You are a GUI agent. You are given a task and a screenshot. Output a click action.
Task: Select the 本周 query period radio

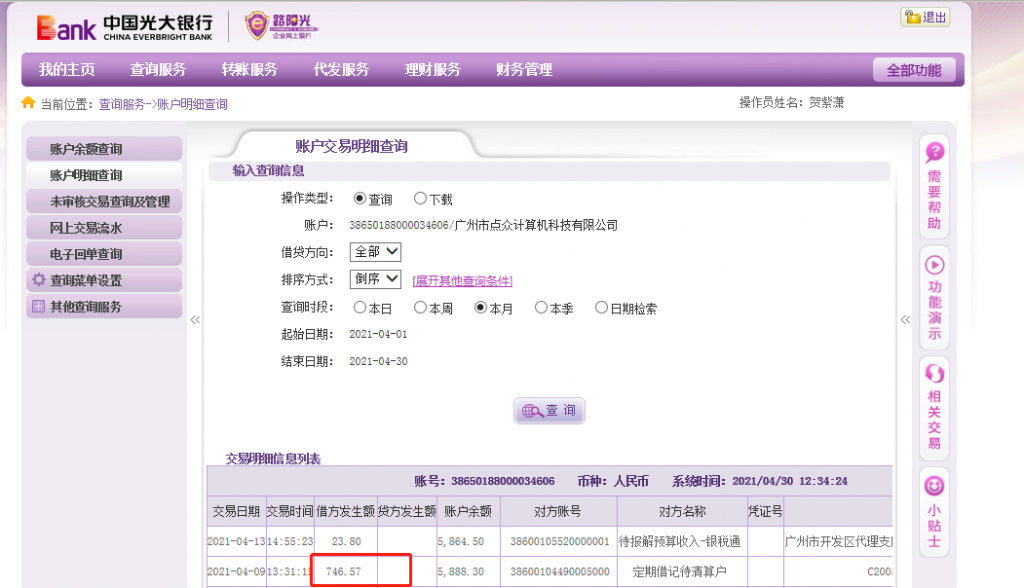420,308
